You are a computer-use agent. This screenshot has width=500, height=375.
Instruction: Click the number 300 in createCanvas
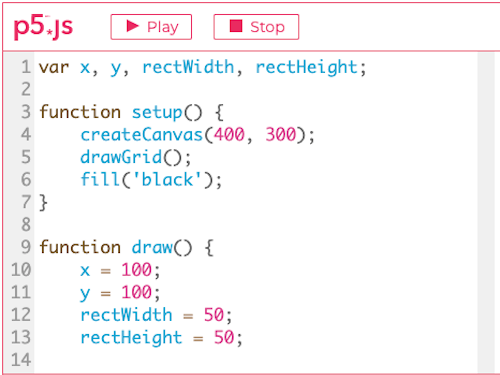(x=281, y=135)
